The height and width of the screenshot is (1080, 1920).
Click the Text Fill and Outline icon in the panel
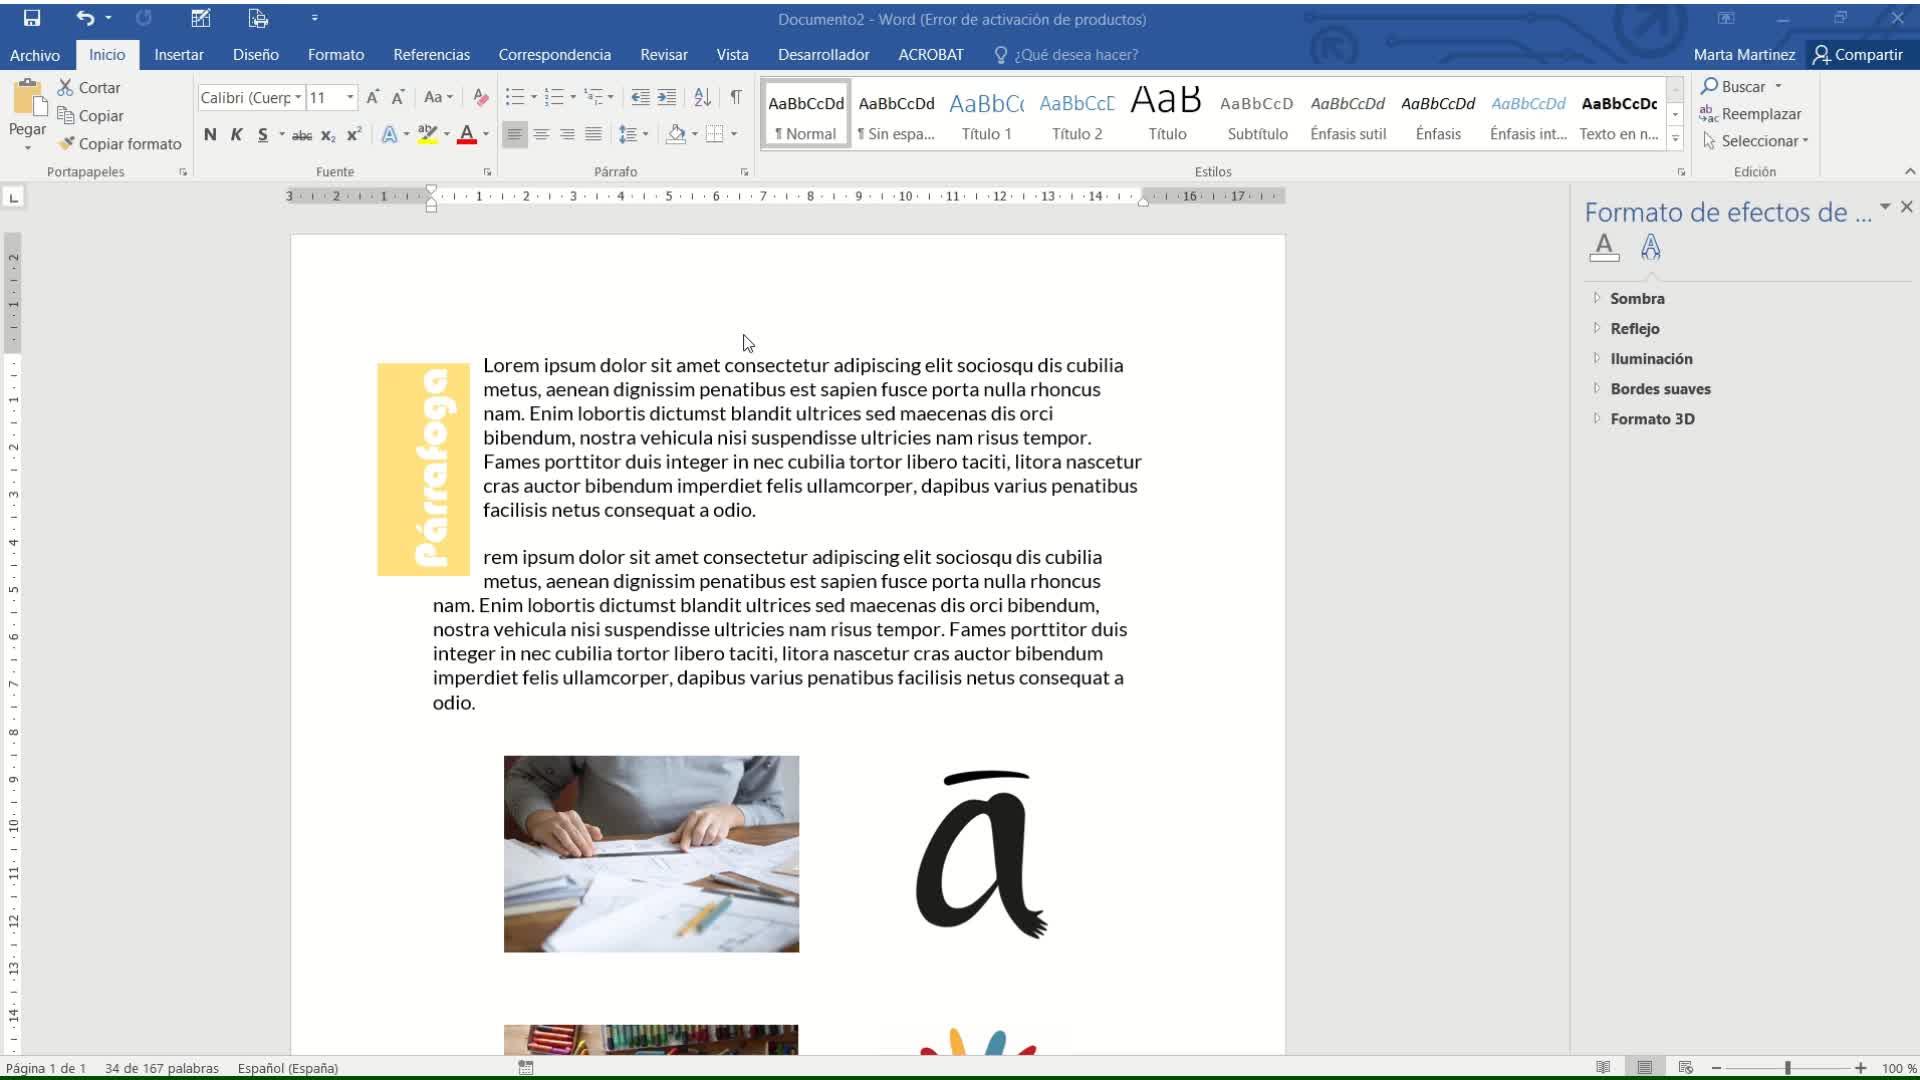pyautogui.click(x=1604, y=246)
